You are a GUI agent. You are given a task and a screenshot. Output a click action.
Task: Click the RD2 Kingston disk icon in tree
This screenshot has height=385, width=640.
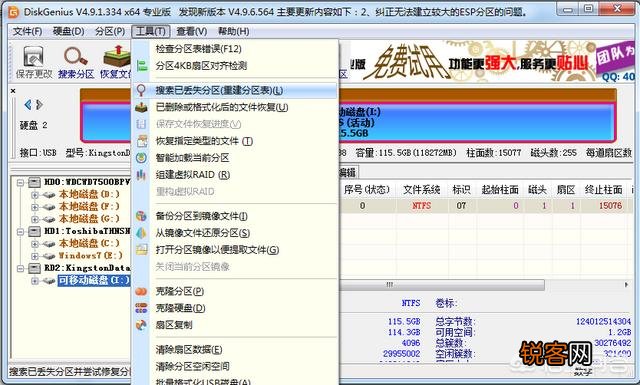click(x=34, y=268)
